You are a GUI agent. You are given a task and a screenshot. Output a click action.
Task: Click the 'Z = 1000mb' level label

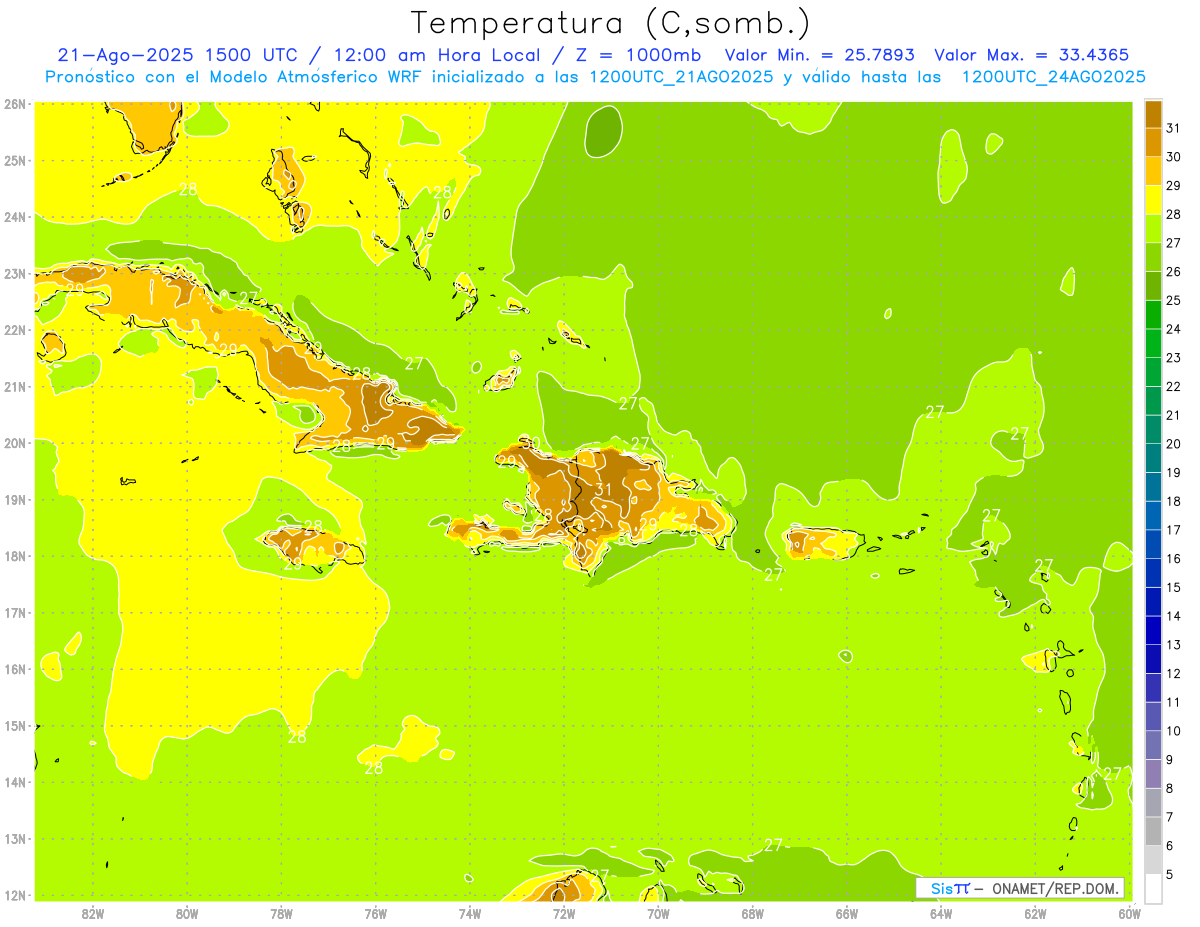[x=638, y=55]
